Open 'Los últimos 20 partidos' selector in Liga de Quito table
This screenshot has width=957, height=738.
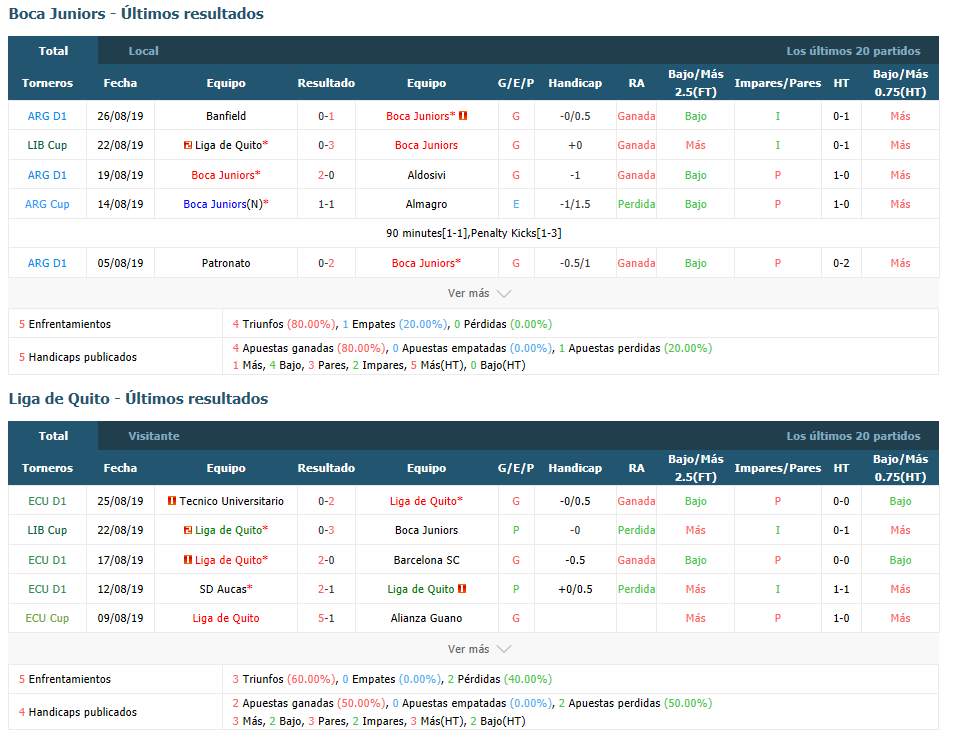[853, 436]
